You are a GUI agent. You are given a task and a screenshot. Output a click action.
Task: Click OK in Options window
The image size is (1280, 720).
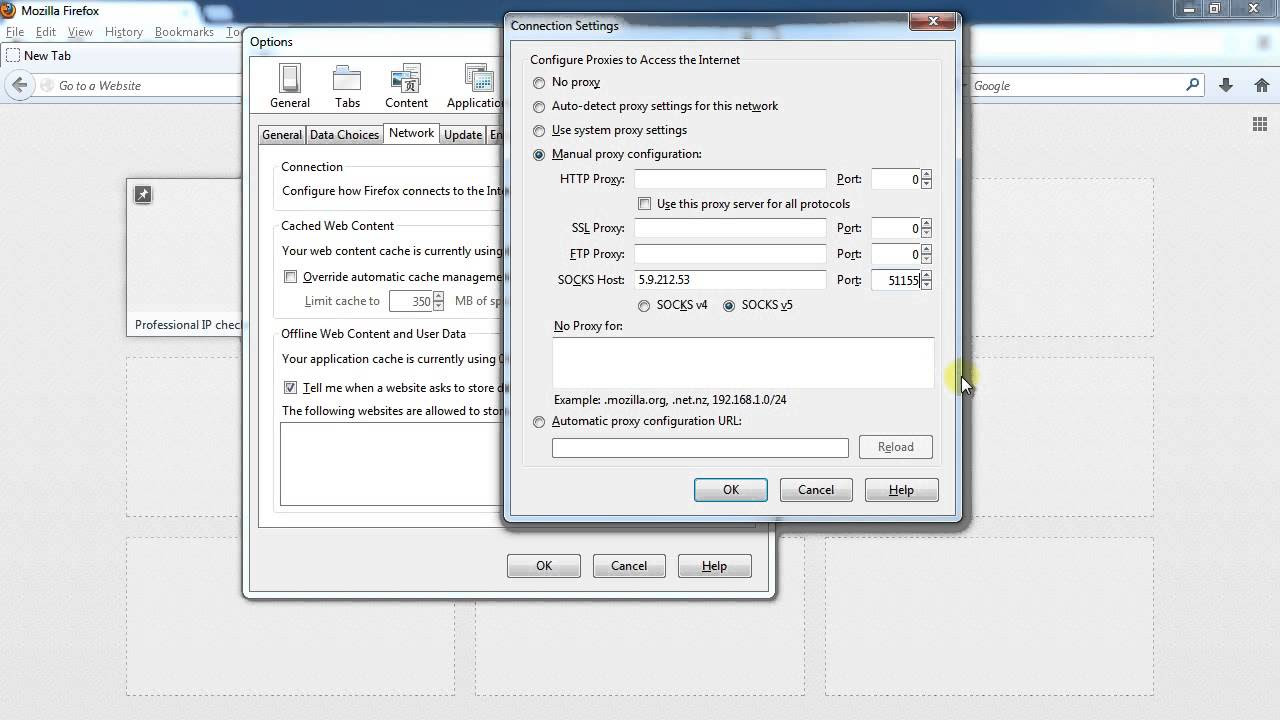(544, 566)
